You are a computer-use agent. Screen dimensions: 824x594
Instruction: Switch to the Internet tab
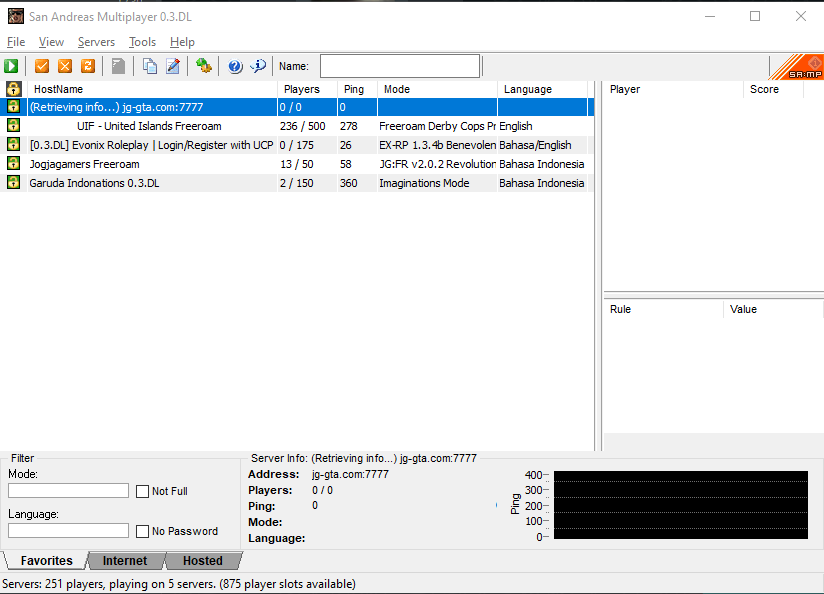coord(125,561)
